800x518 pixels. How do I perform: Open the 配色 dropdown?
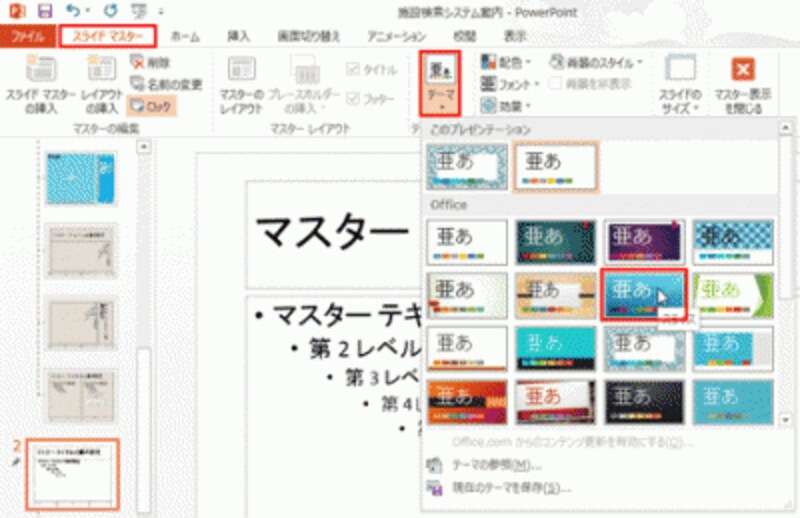click(x=507, y=62)
